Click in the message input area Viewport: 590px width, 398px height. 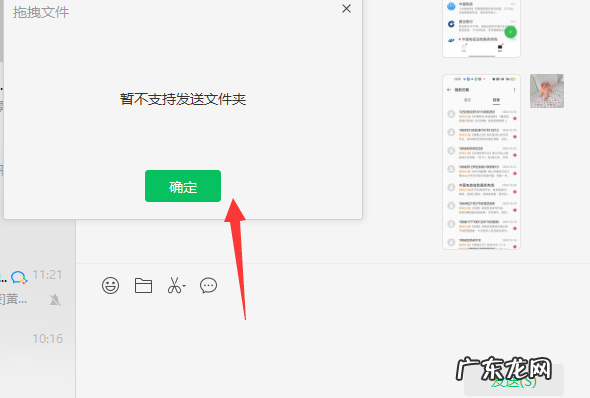(x=333, y=331)
